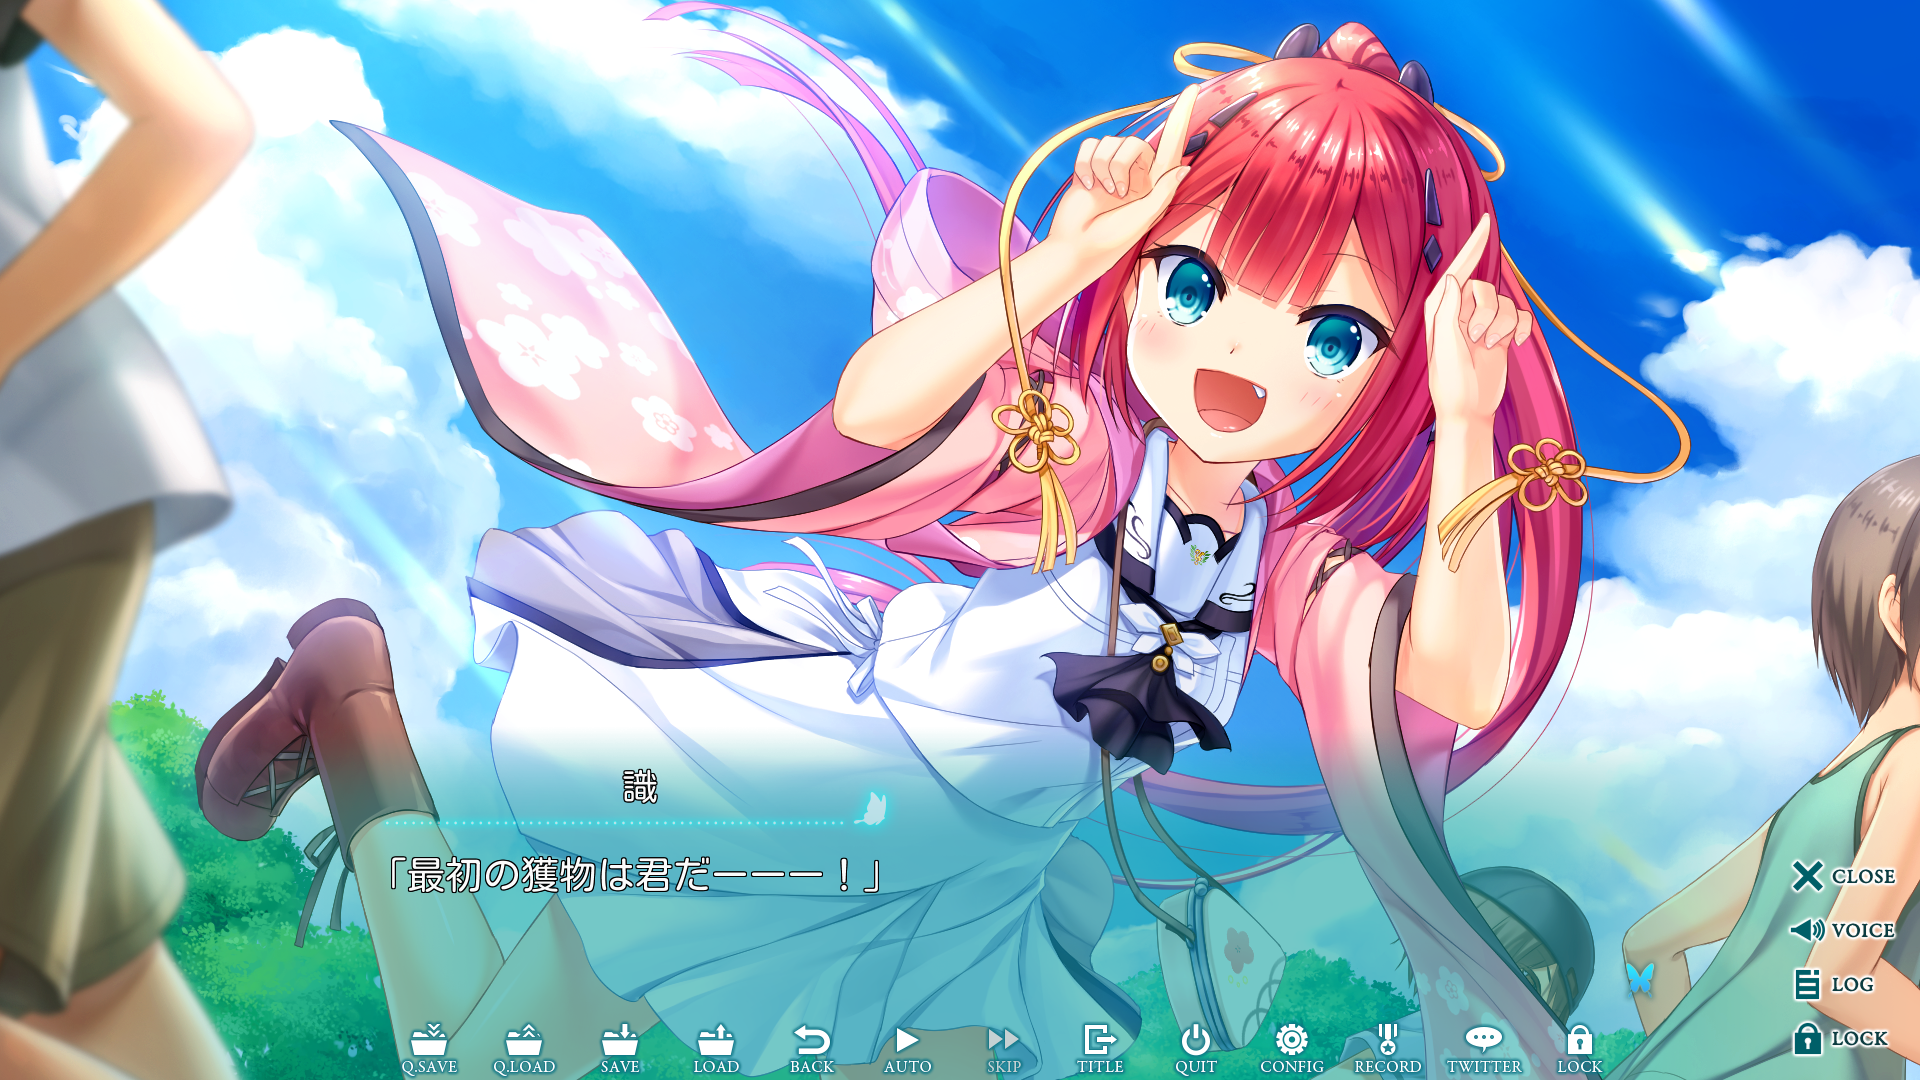1920x1080 pixels.
Task: Open the RECORD medal icon
Action: (x=1388, y=1049)
